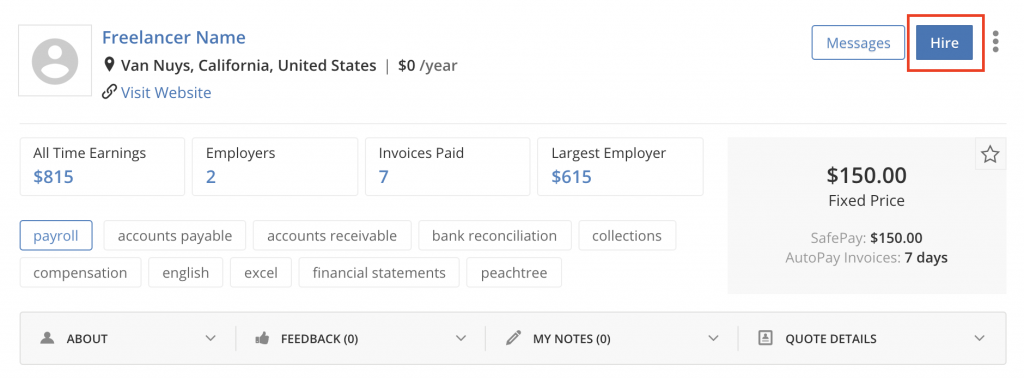Select the bank reconciliation skill tag
Image resolution: width=1024 pixels, height=378 pixels.
(494, 236)
